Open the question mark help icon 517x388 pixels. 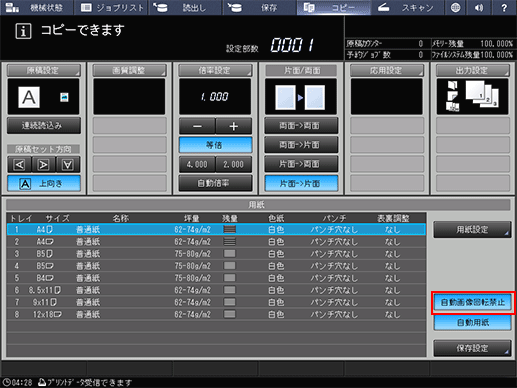(504, 7)
